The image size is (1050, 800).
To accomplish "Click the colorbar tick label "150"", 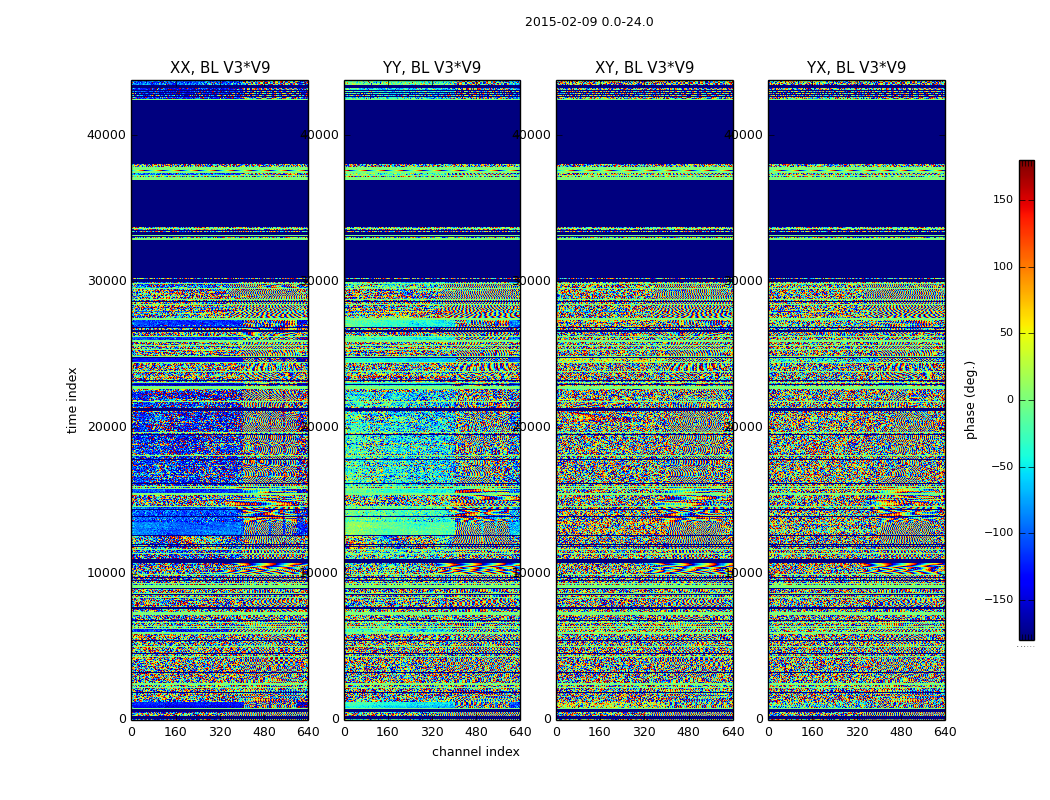I will 1003,199.
